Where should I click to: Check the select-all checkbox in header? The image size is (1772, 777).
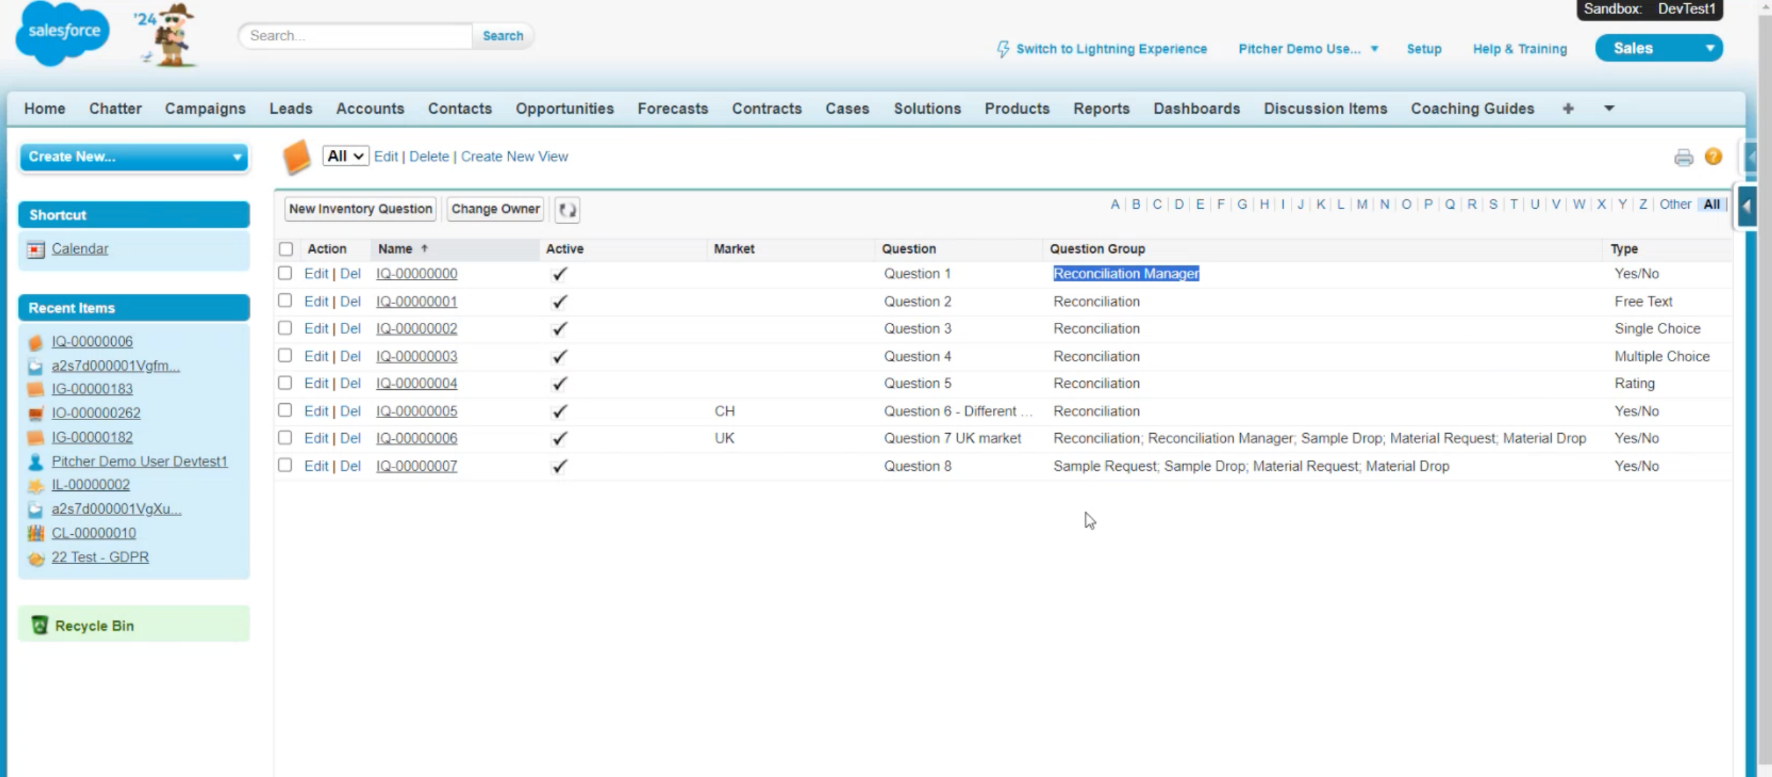click(x=286, y=249)
